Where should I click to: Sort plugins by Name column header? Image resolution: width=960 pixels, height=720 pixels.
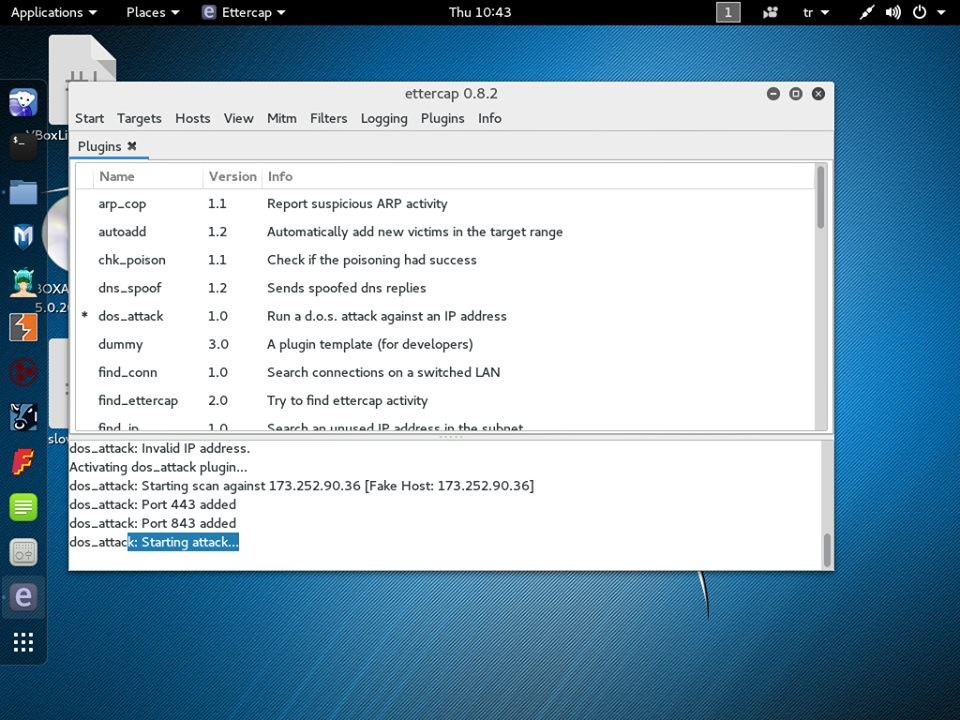point(148,176)
